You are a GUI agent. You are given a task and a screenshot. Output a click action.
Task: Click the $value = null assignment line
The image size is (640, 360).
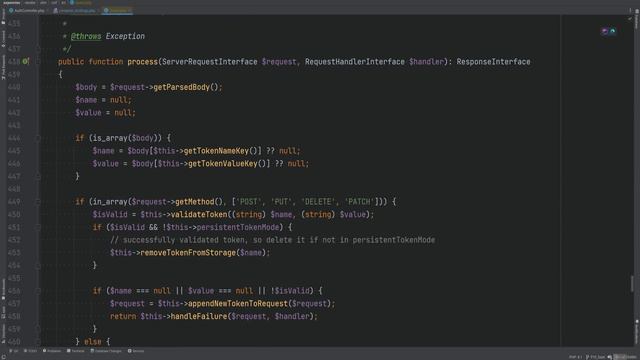(105, 113)
